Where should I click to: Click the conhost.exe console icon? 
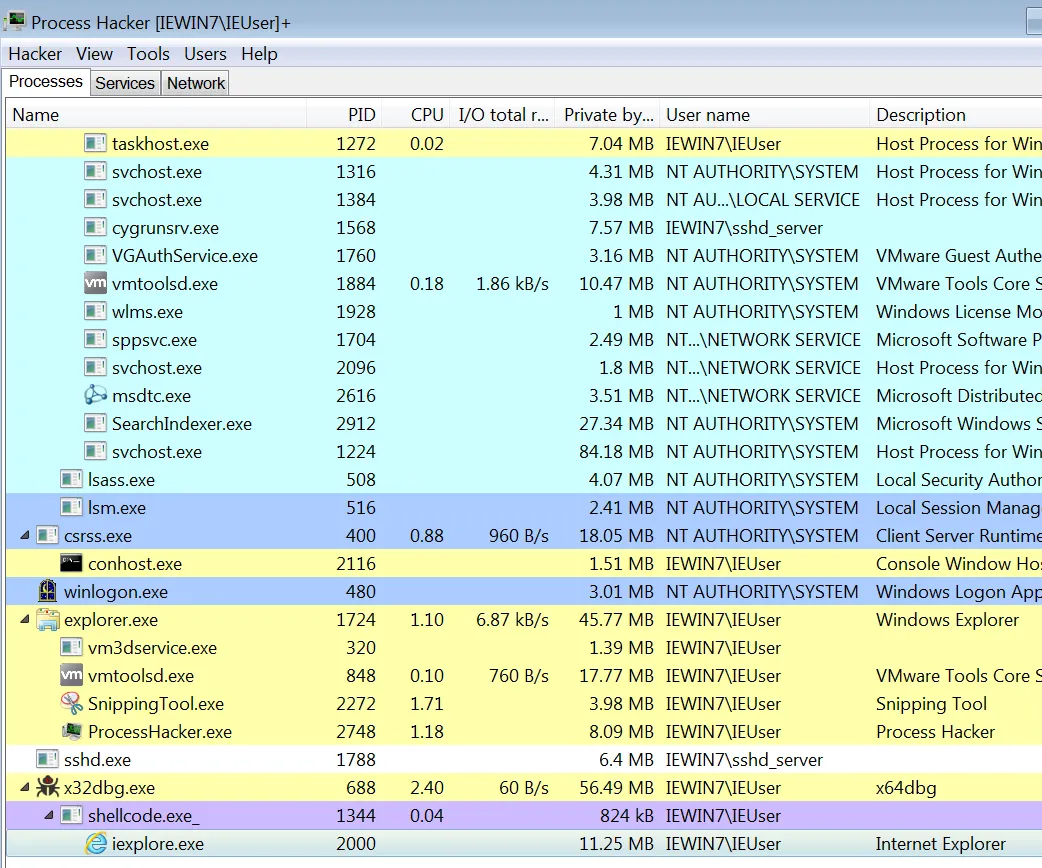[x=72, y=564]
